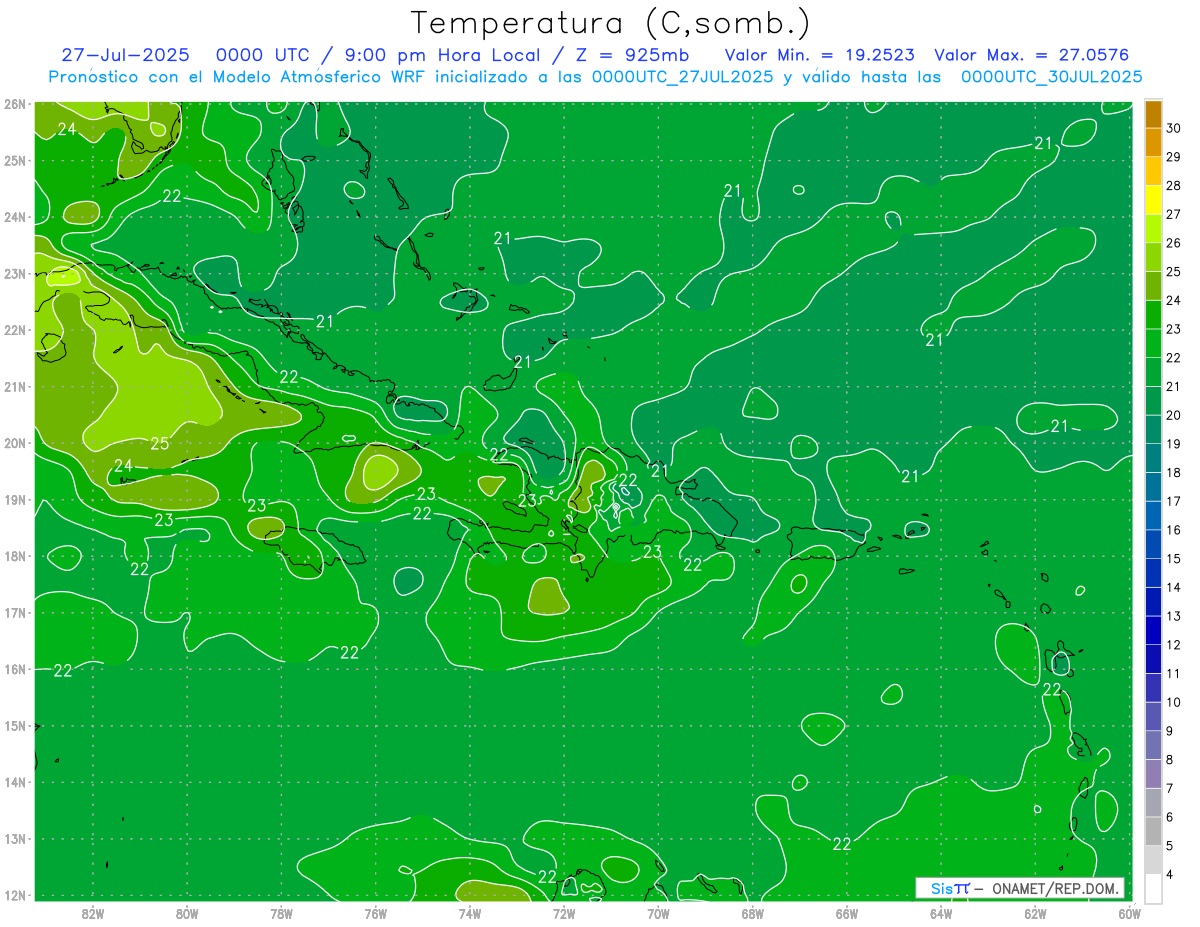Click the dark orange swatch above 30
The width and height of the screenshot is (1200, 927).
1153,114
